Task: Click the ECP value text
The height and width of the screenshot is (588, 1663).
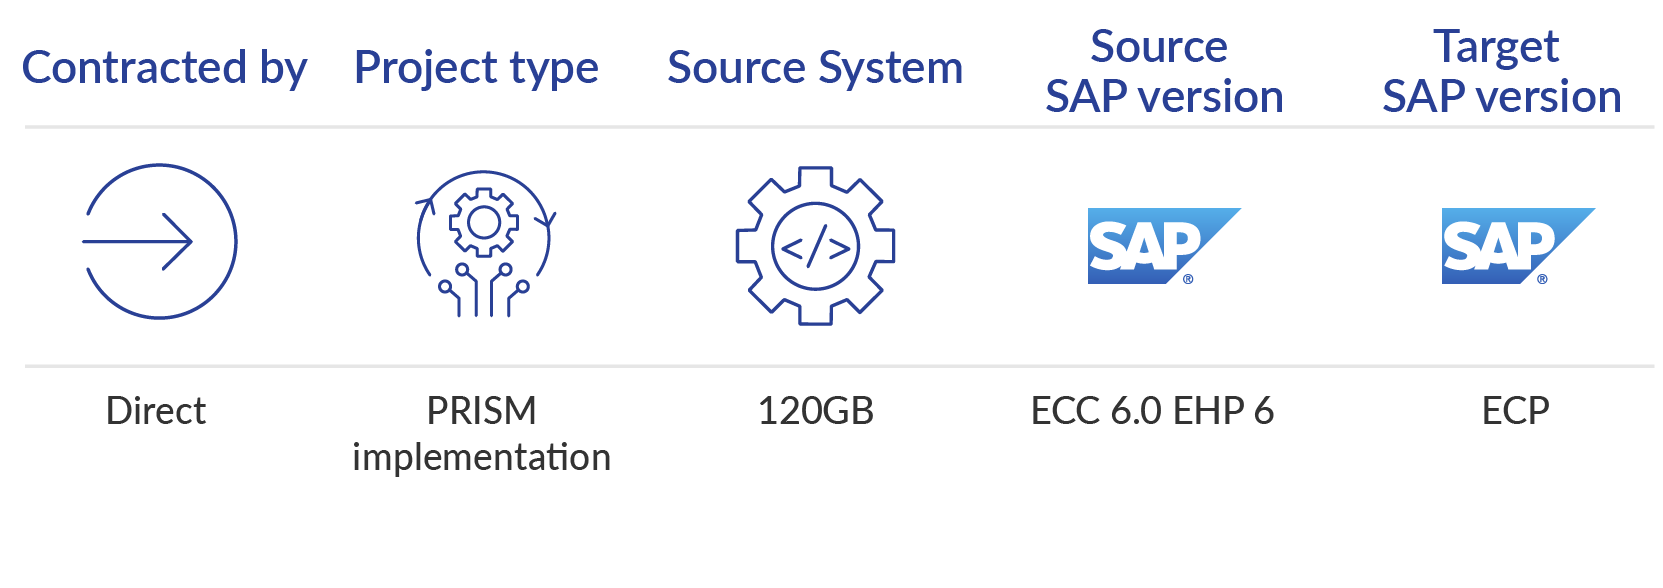Action: [x=1515, y=411]
